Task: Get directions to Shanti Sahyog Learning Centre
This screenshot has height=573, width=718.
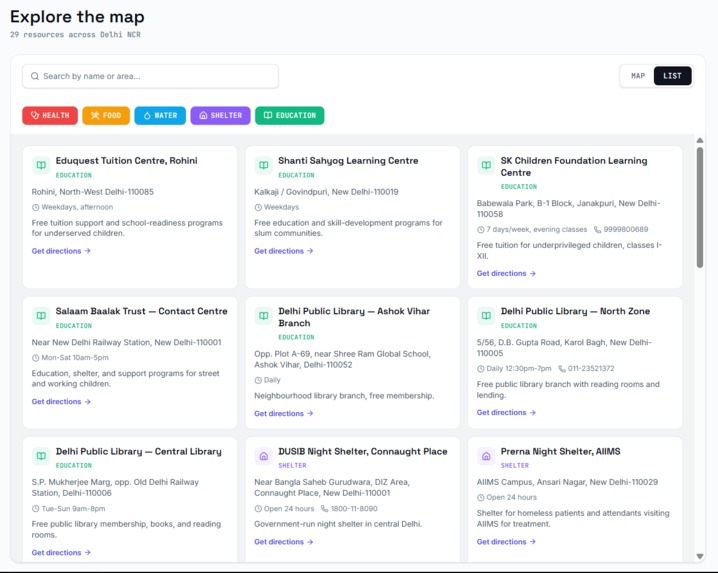Action: pos(283,251)
